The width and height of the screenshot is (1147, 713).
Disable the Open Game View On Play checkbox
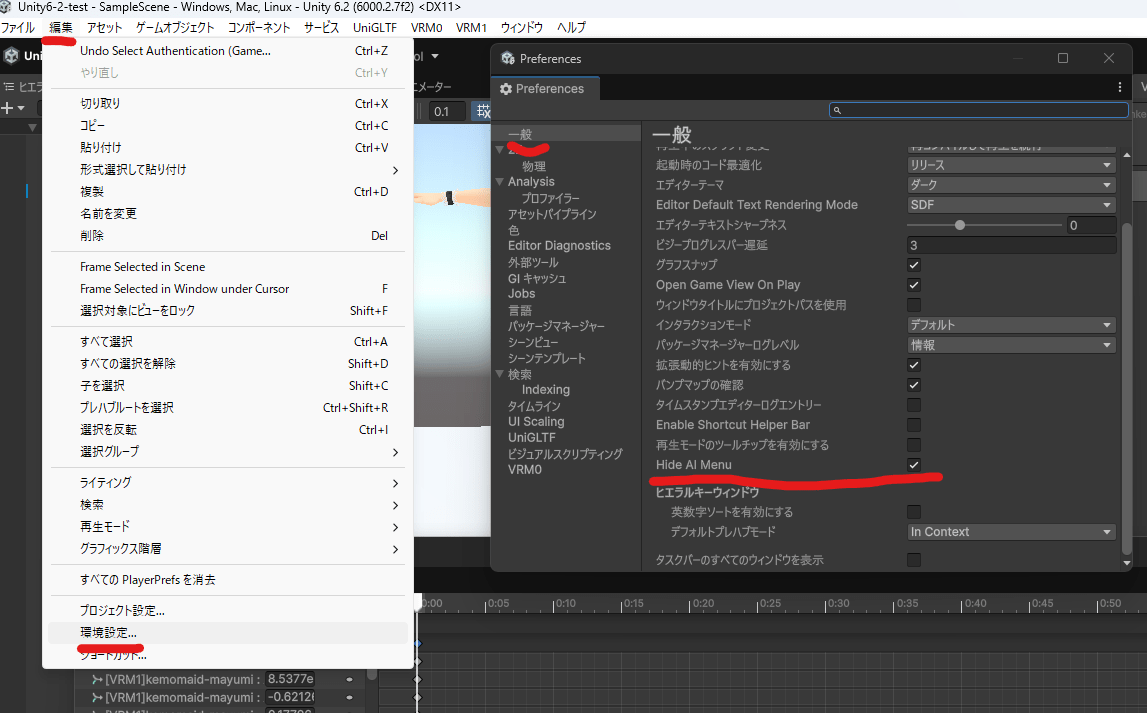click(913, 285)
